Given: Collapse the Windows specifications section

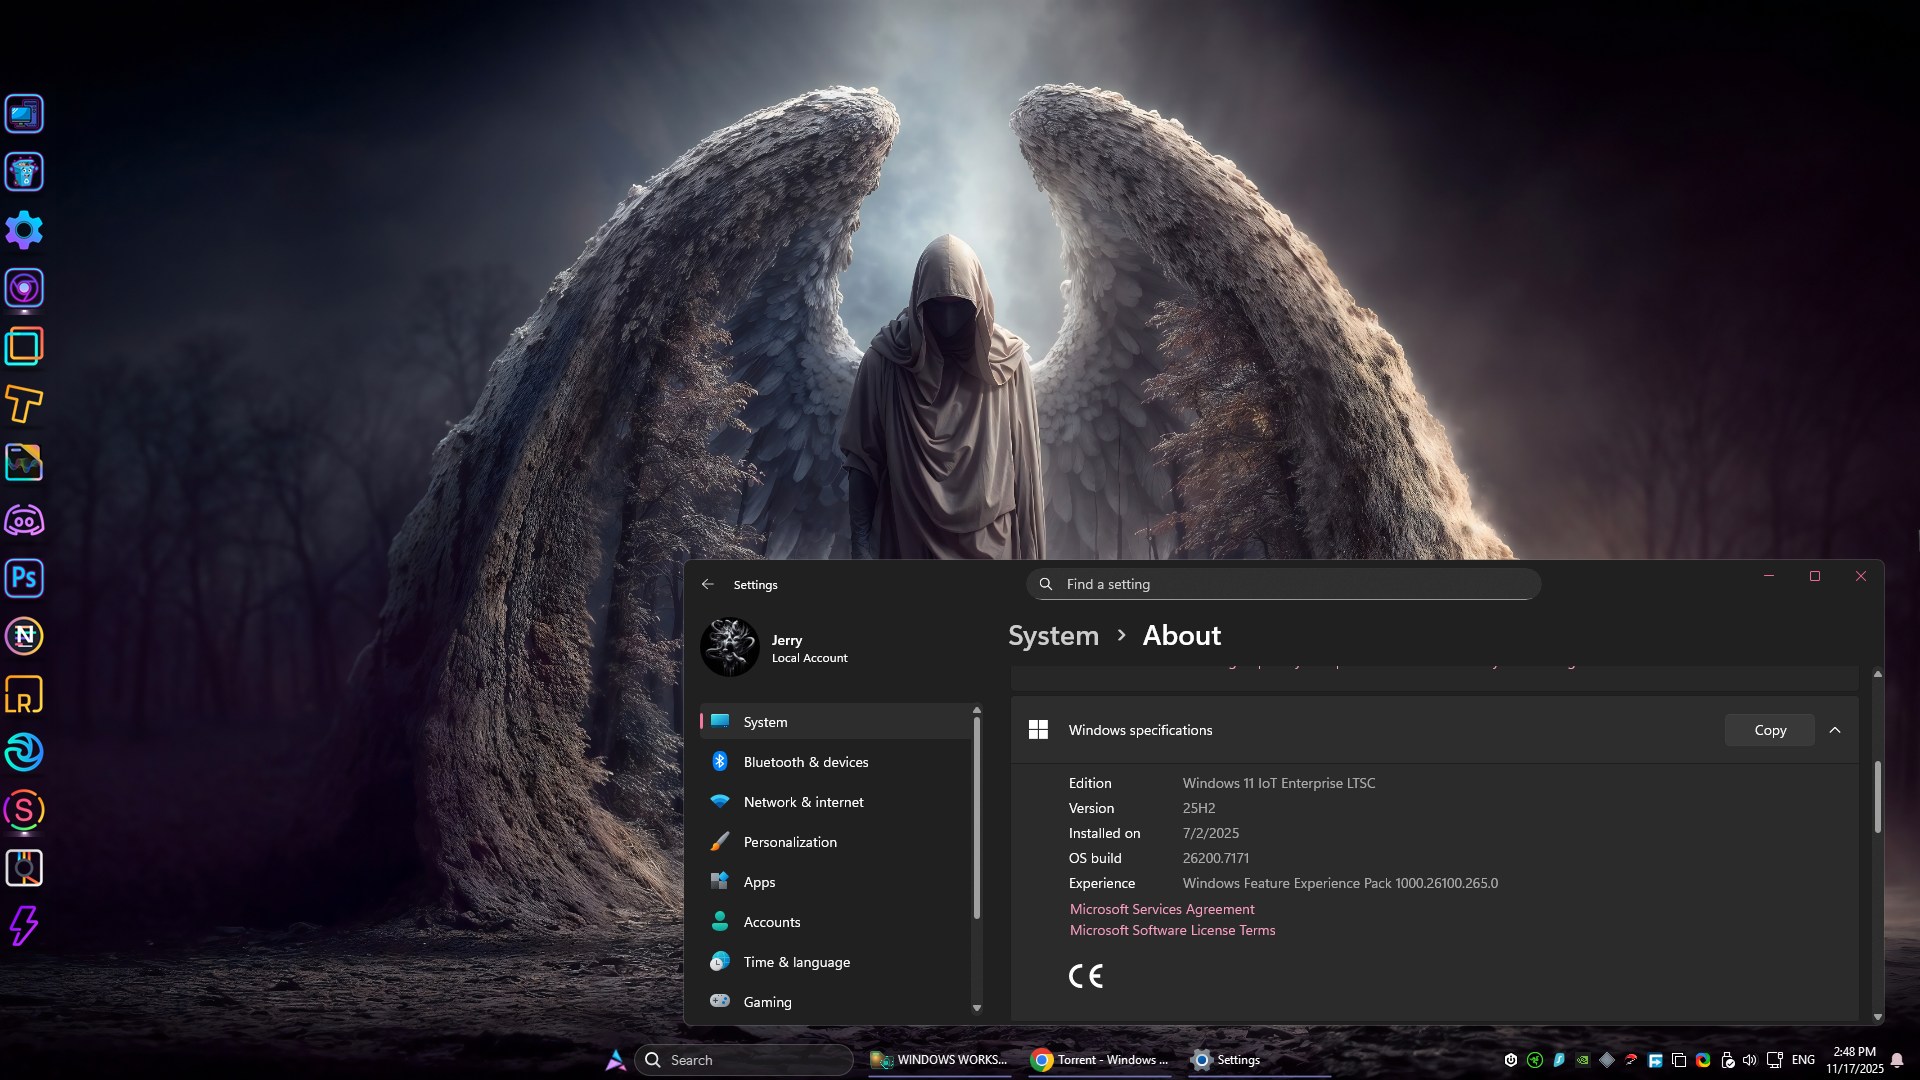Looking at the screenshot, I should (x=1835, y=730).
